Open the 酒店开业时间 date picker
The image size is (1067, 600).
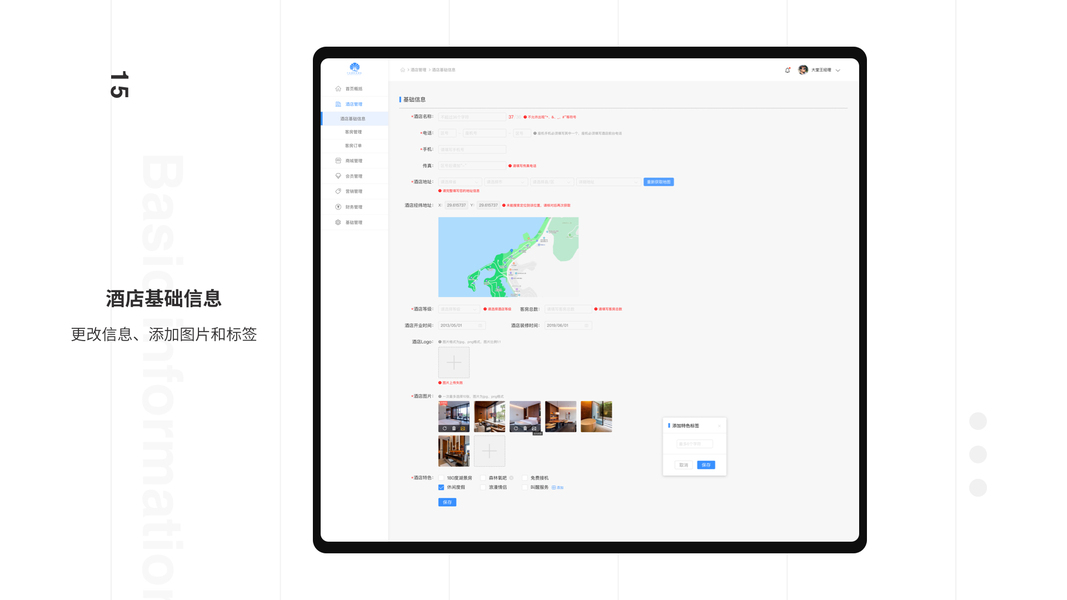[461, 325]
